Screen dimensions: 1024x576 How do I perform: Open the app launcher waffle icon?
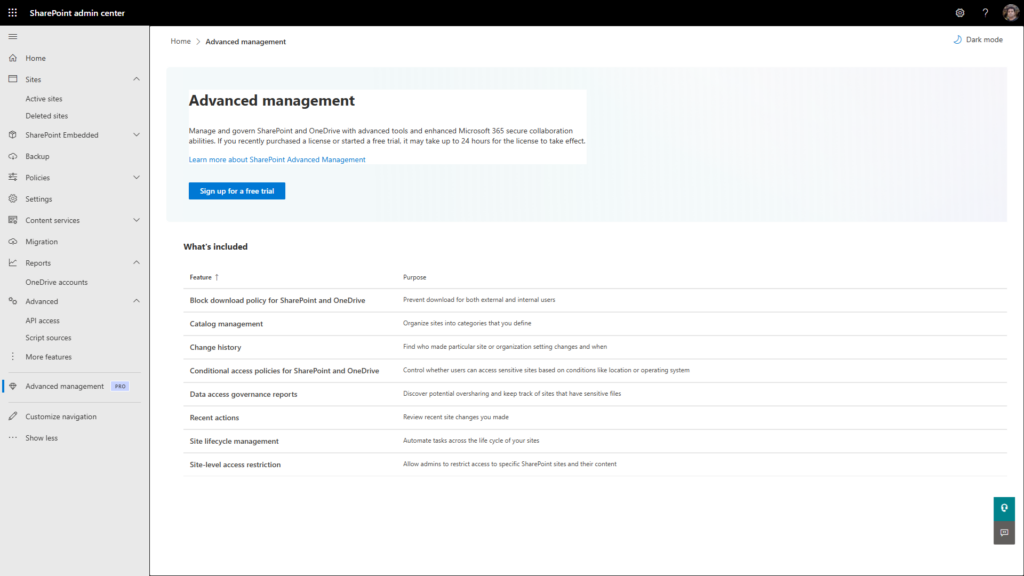(12, 12)
